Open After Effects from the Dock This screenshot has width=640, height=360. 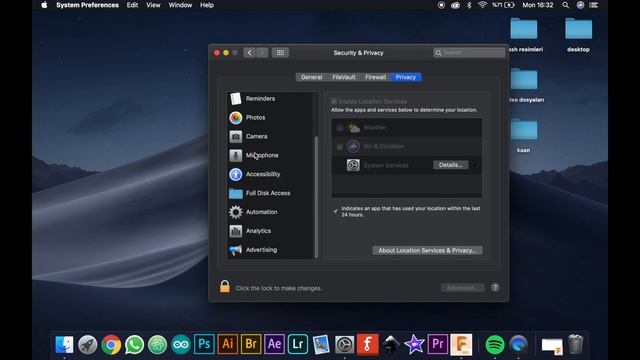coord(274,344)
